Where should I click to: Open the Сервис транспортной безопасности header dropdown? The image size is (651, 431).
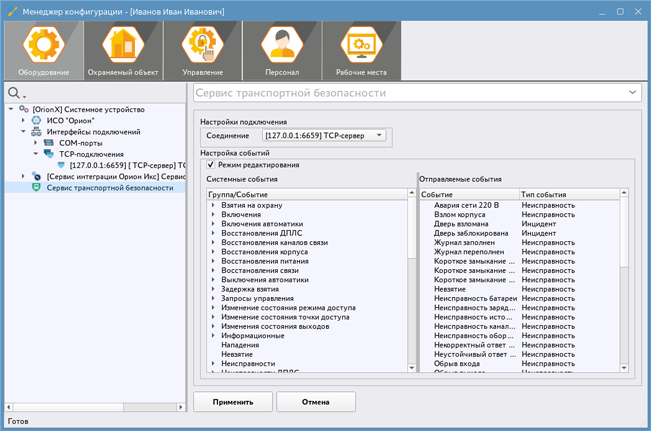pos(633,93)
